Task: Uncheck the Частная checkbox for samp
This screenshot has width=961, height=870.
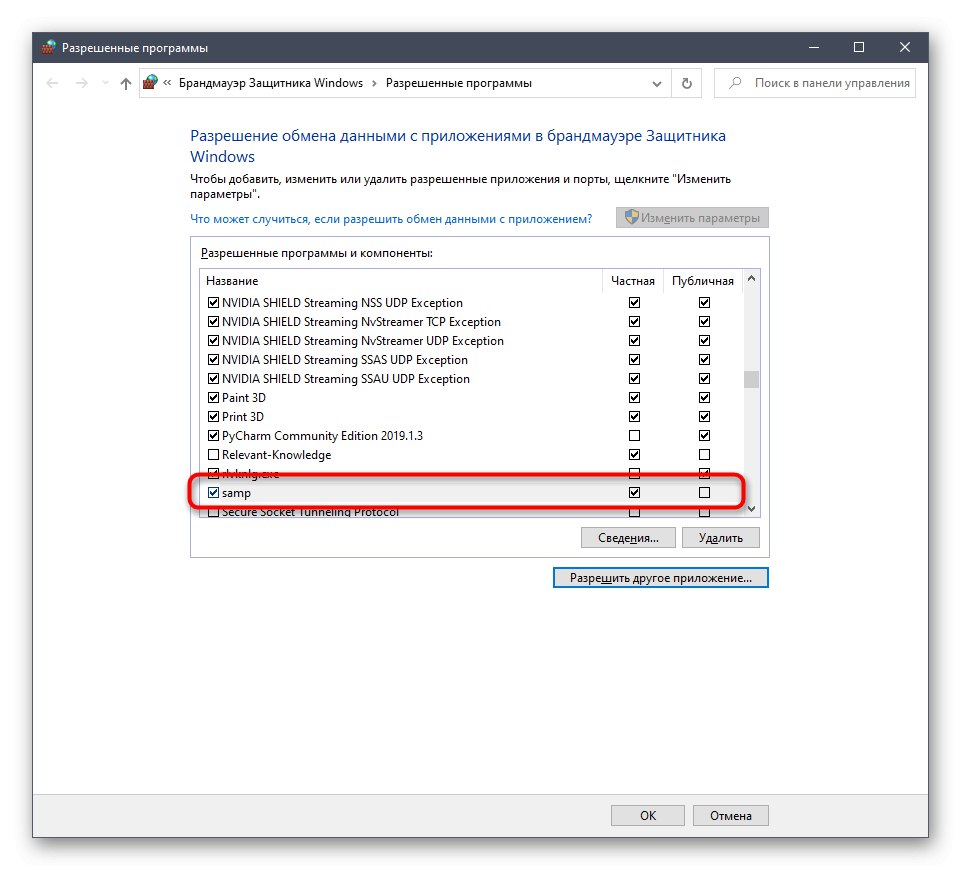Action: click(x=634, y=492)
